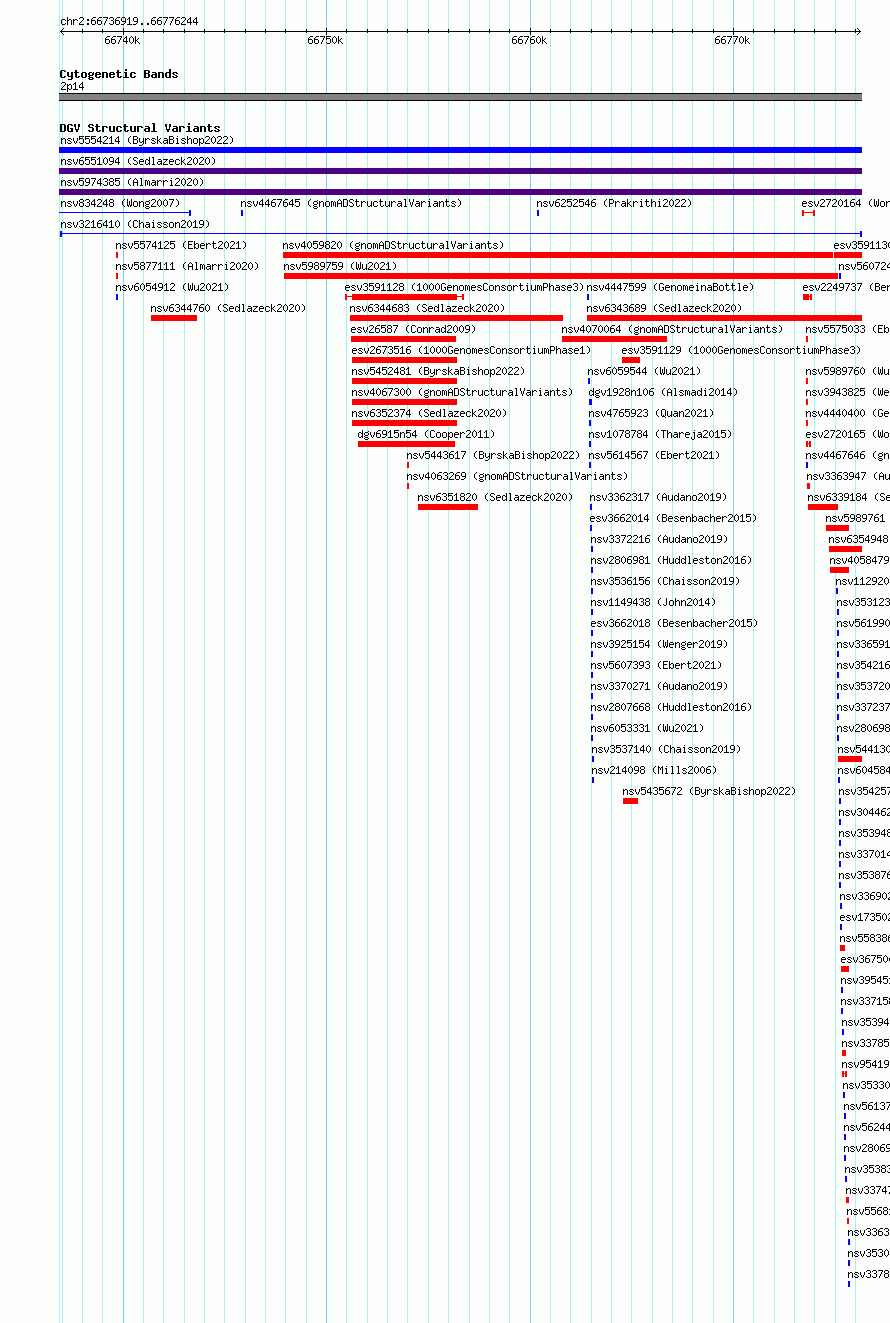Click red bar under nsv6351820 label
The height and width of the screenshot is (1323, 890).
coord(448,507)
